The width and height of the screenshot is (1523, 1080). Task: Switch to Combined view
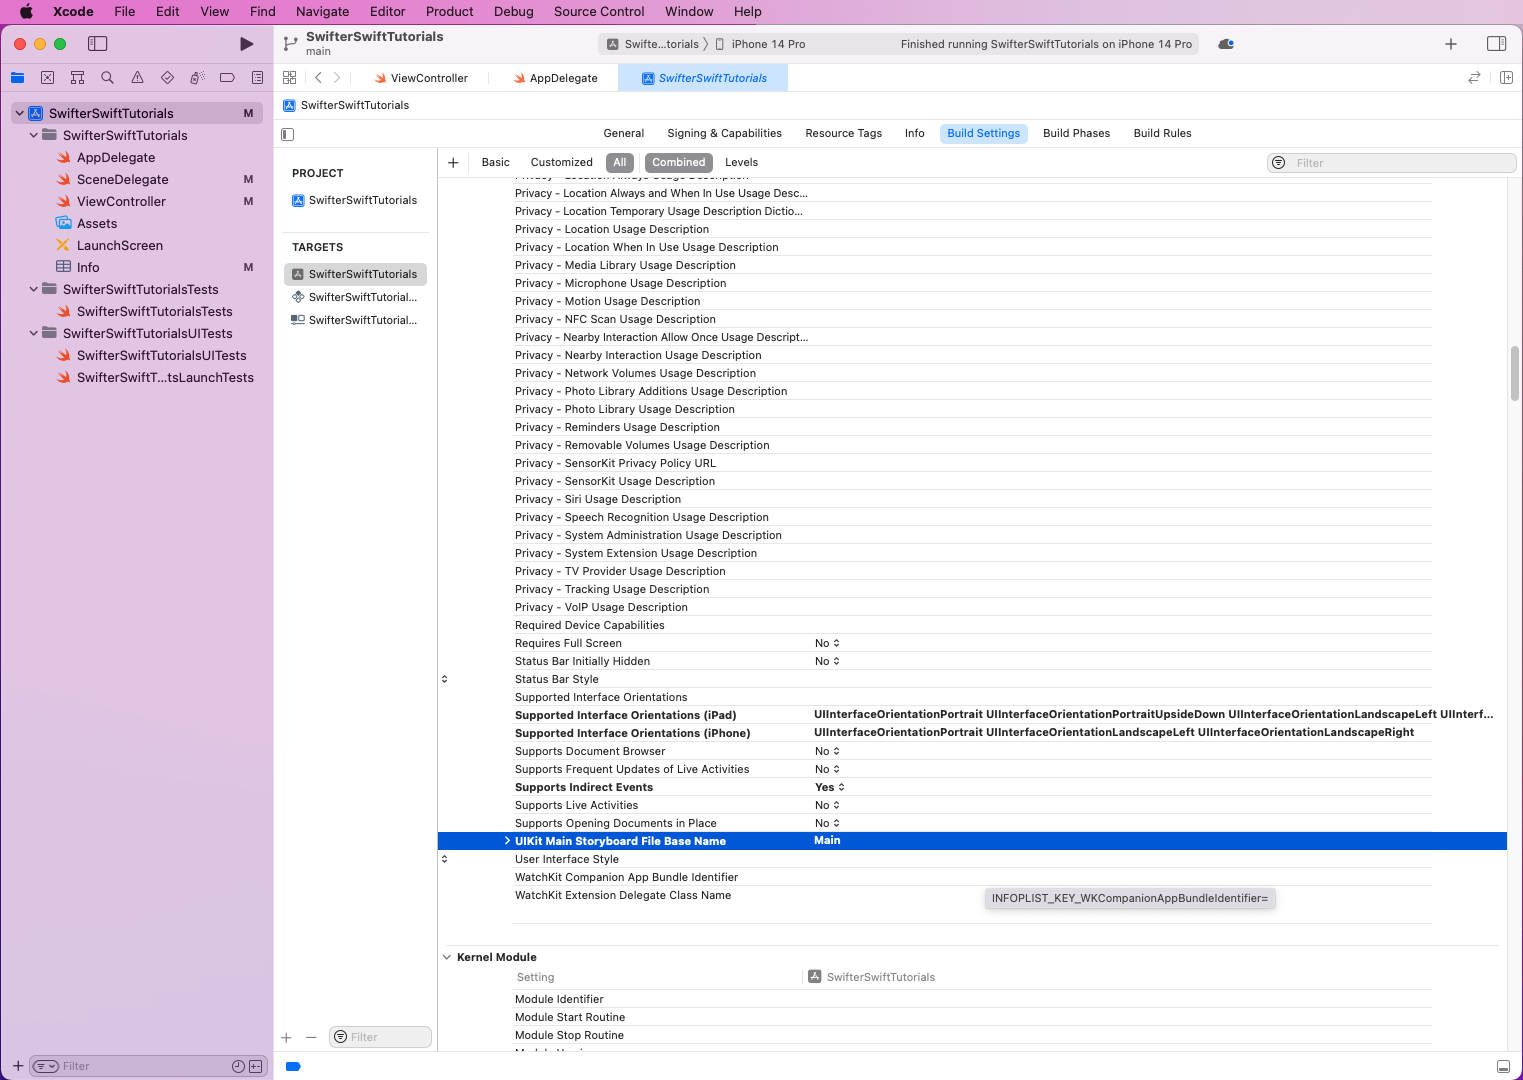click(x=679, y=162)
